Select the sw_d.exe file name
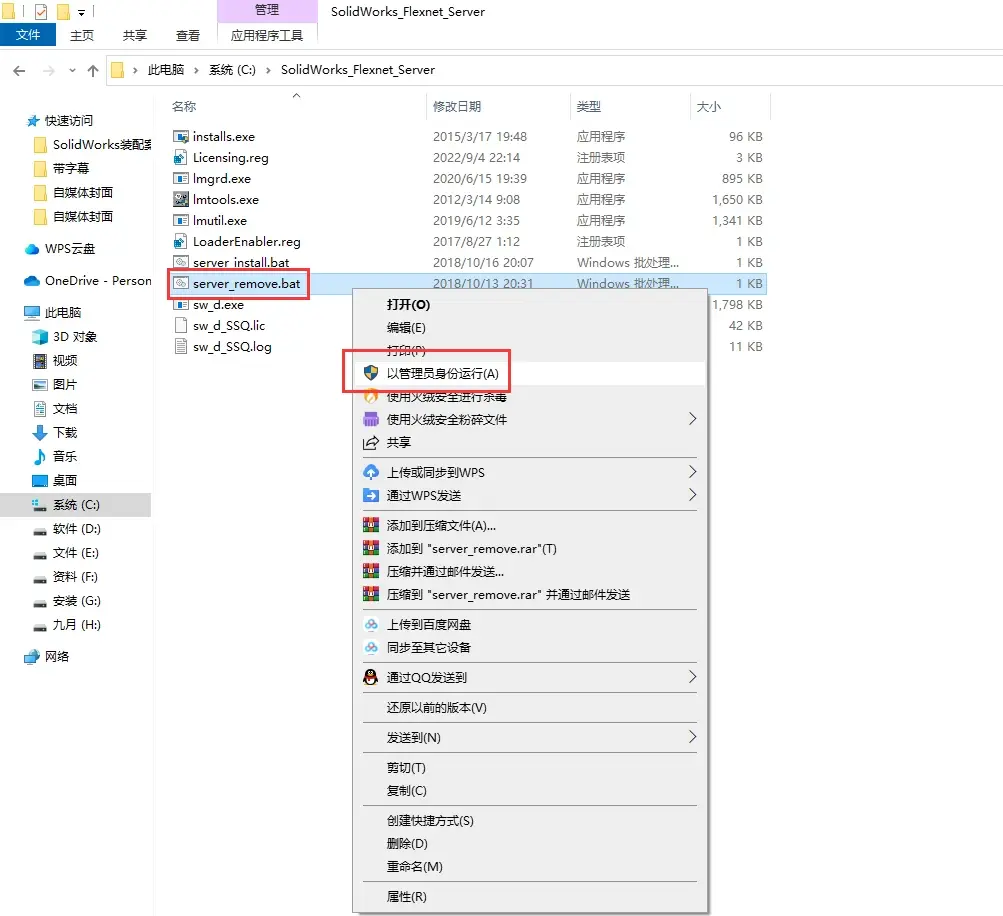The height and width of the screenshot is (916, 1003). point(218,305)
